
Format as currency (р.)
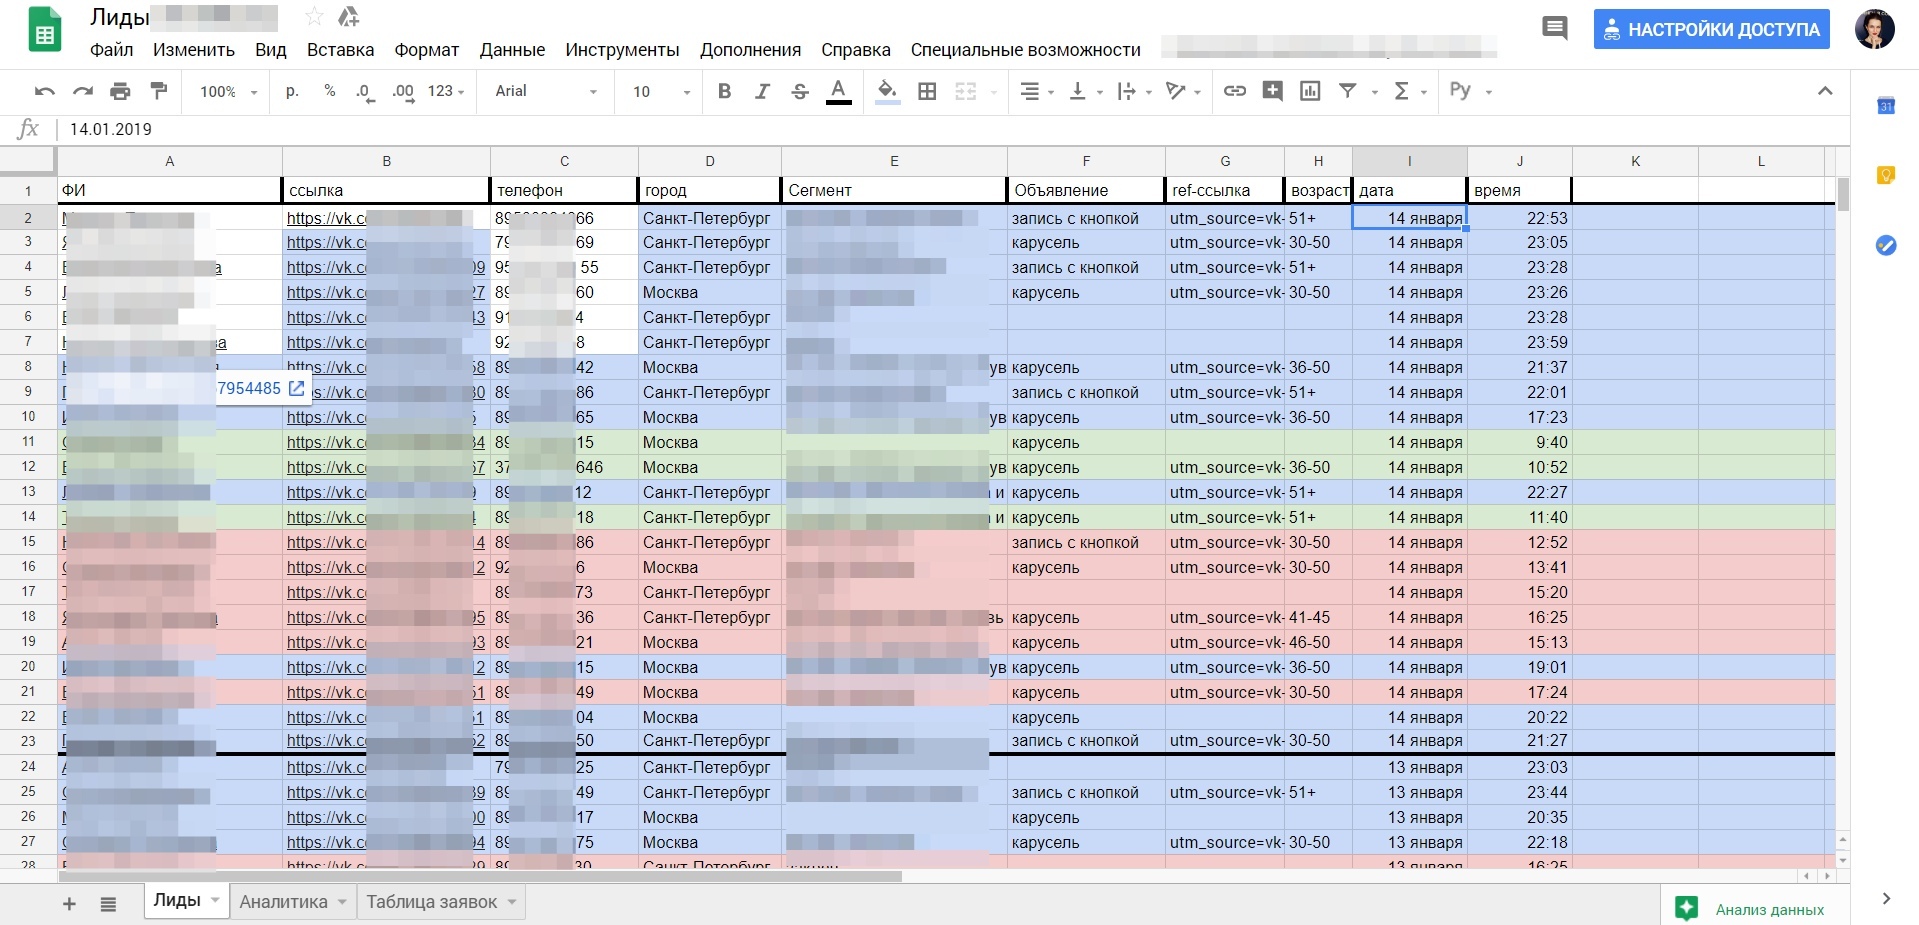tap(292, 91)
